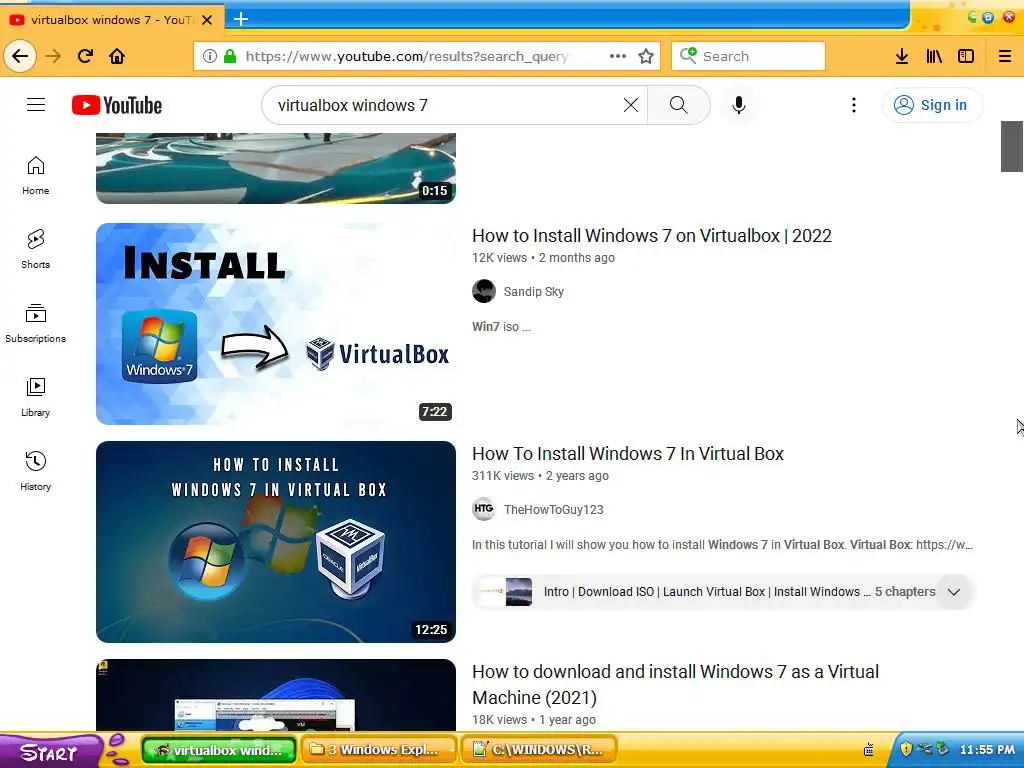Open Subscriptions in the YouTube sidebar

35,323
